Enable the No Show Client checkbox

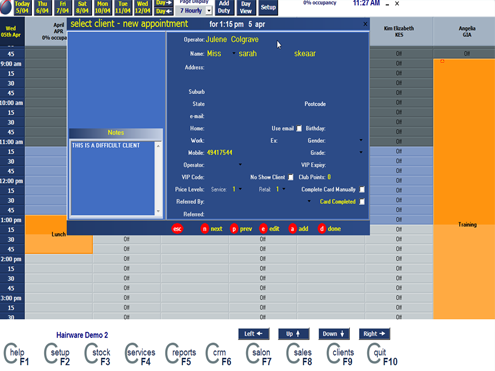(291, 177)
